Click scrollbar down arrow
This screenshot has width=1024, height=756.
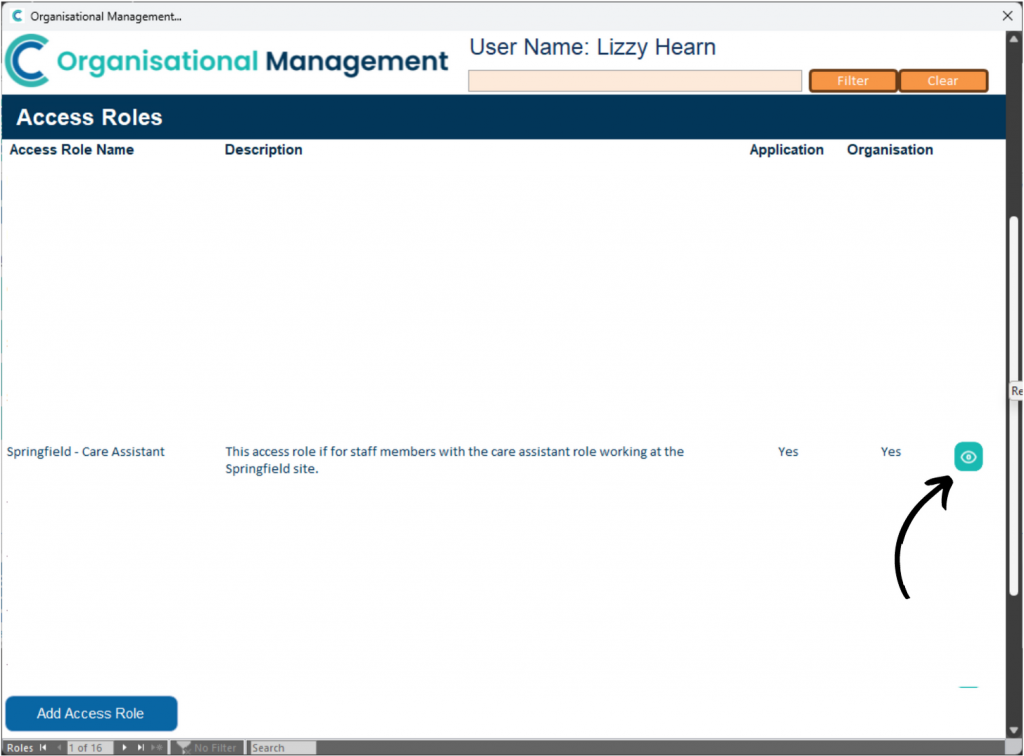tap(1014, 730)
